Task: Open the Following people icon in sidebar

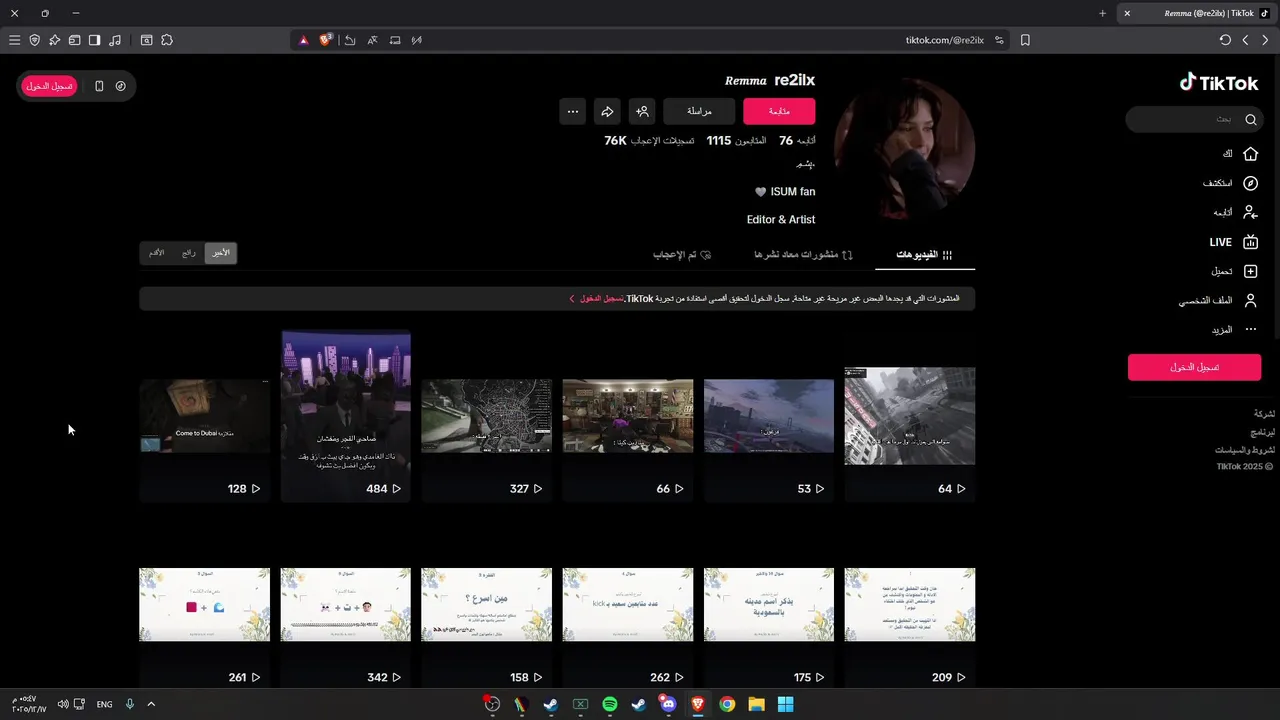Action: [x=1250, y=212]
